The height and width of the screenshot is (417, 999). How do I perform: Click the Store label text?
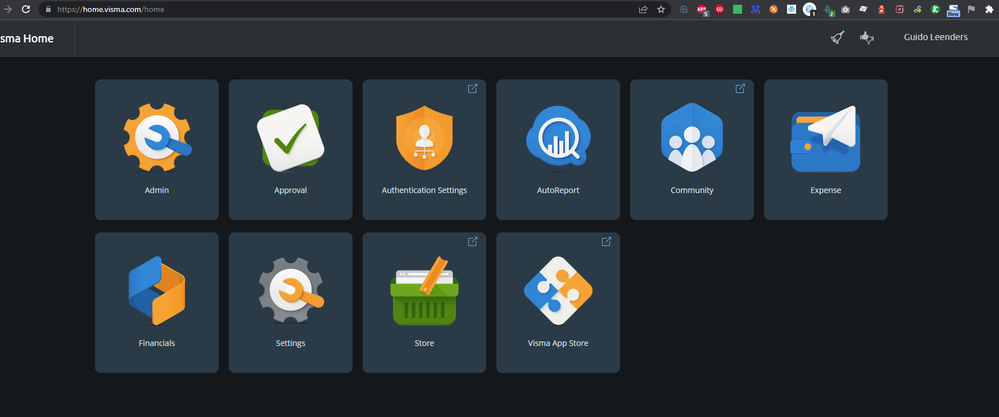(x=424, y=343)
